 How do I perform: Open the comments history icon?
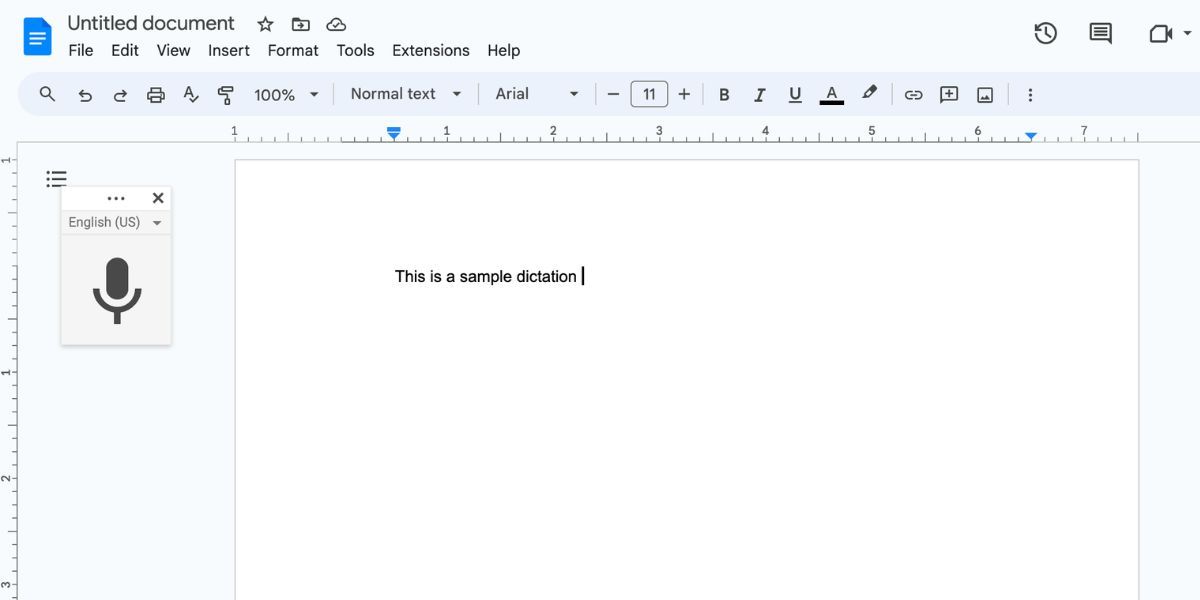1100,33
